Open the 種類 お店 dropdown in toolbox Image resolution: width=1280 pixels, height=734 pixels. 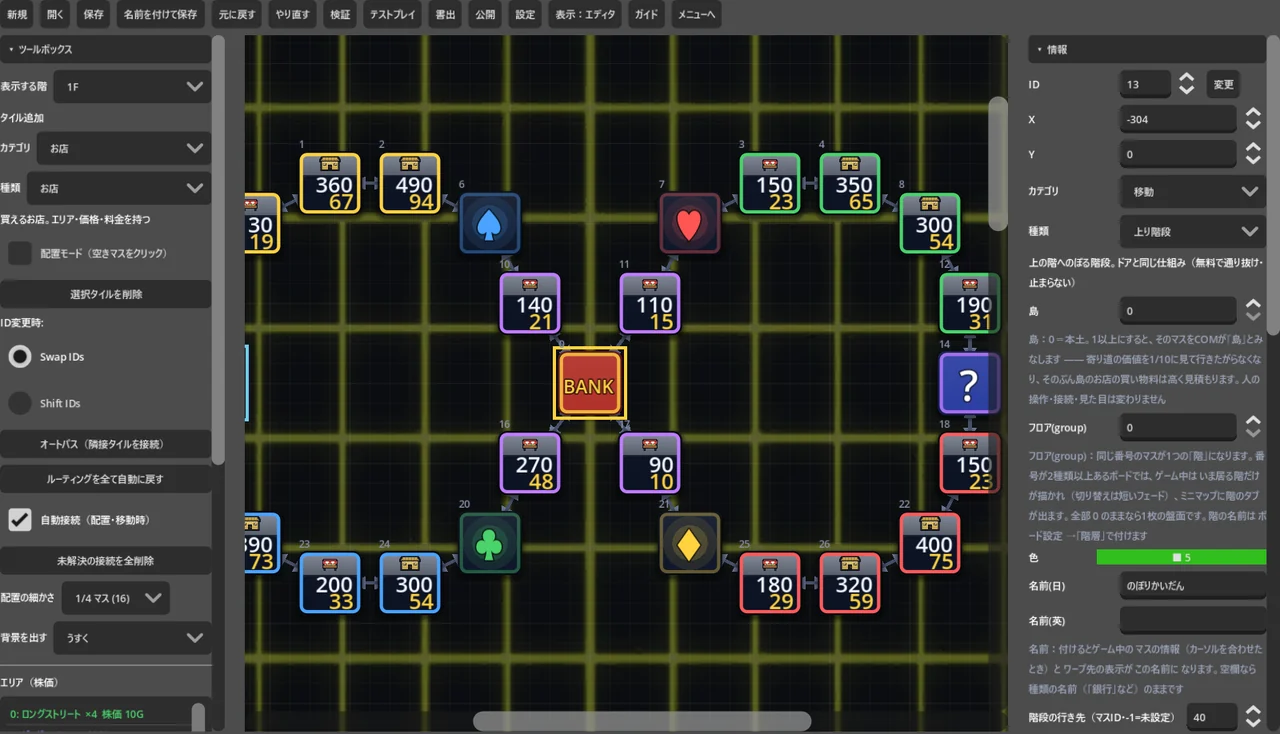pyautogui.click(x=119, y=188)
